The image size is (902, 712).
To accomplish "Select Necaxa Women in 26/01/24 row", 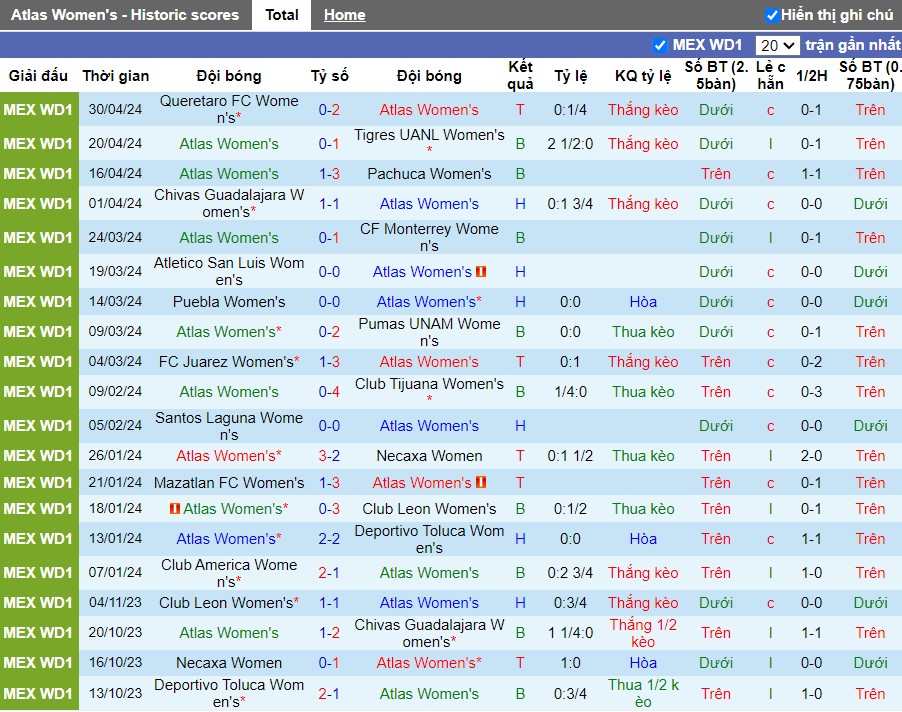I will 429,456.
